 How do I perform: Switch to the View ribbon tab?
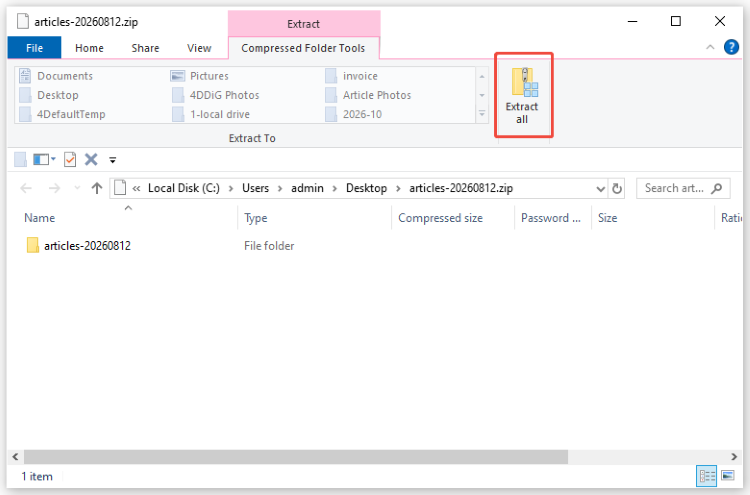[199, 48]
